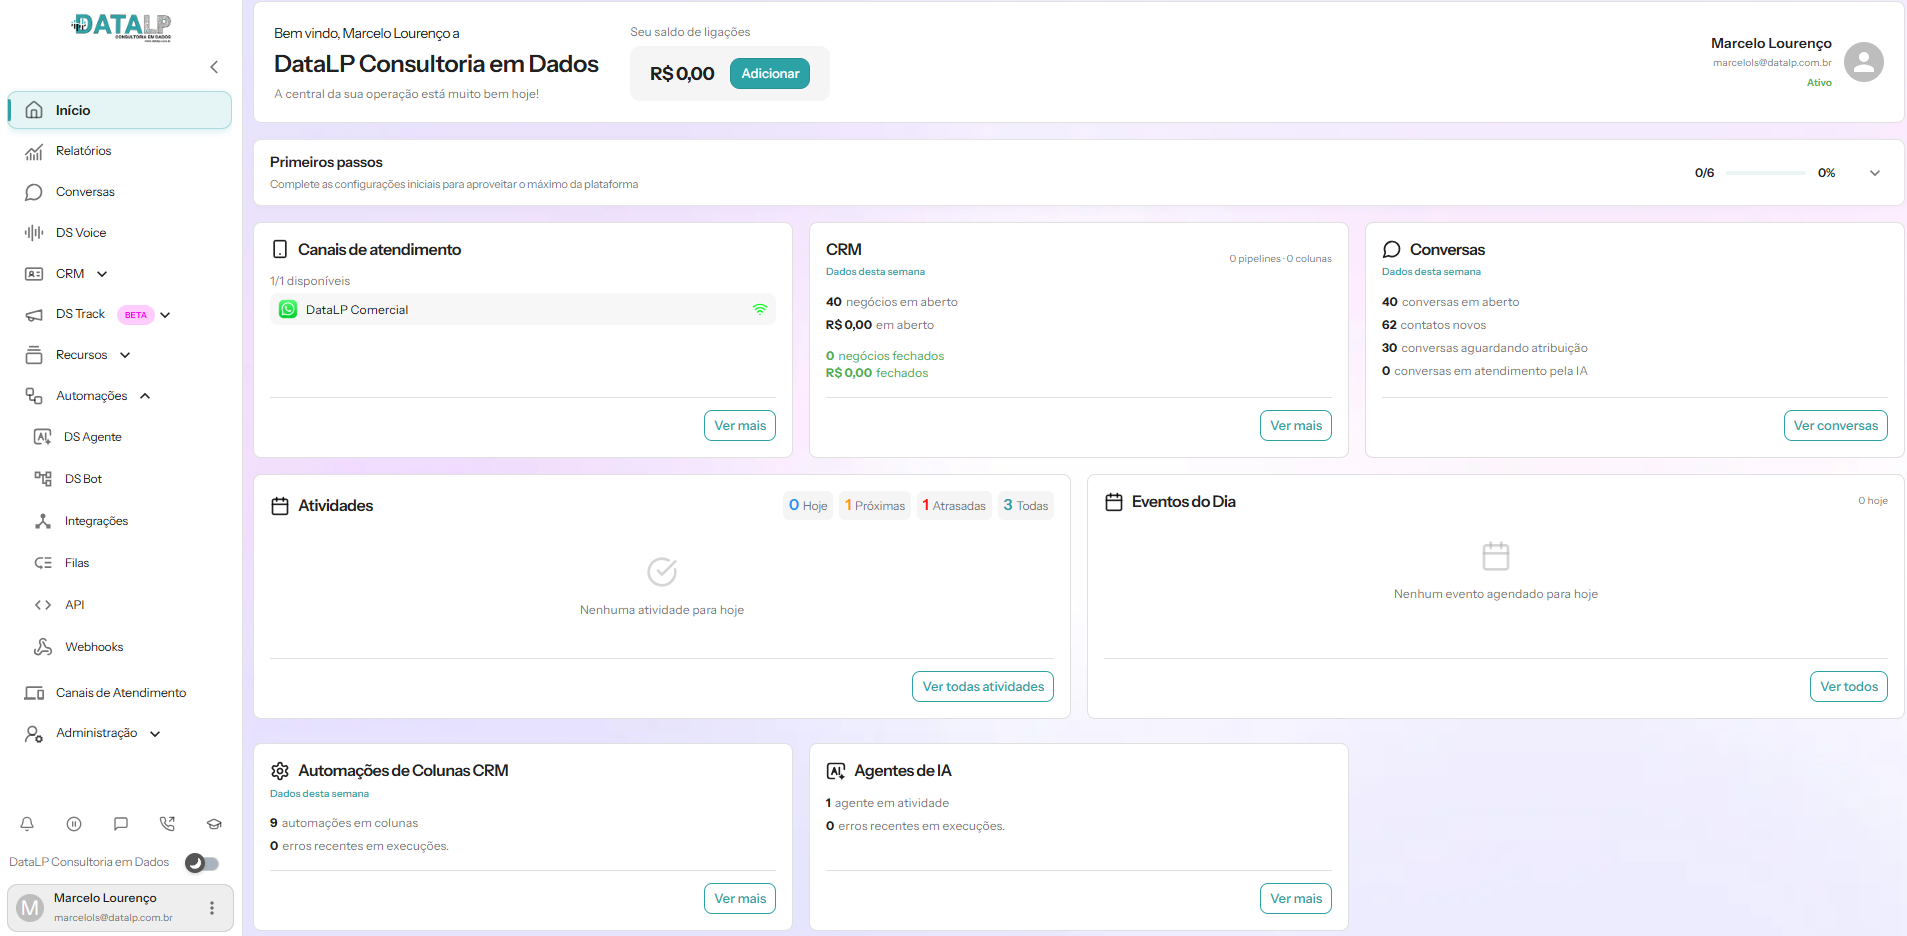Click Ver conversas button
Screen dimensions: 1907x936
1836,426
